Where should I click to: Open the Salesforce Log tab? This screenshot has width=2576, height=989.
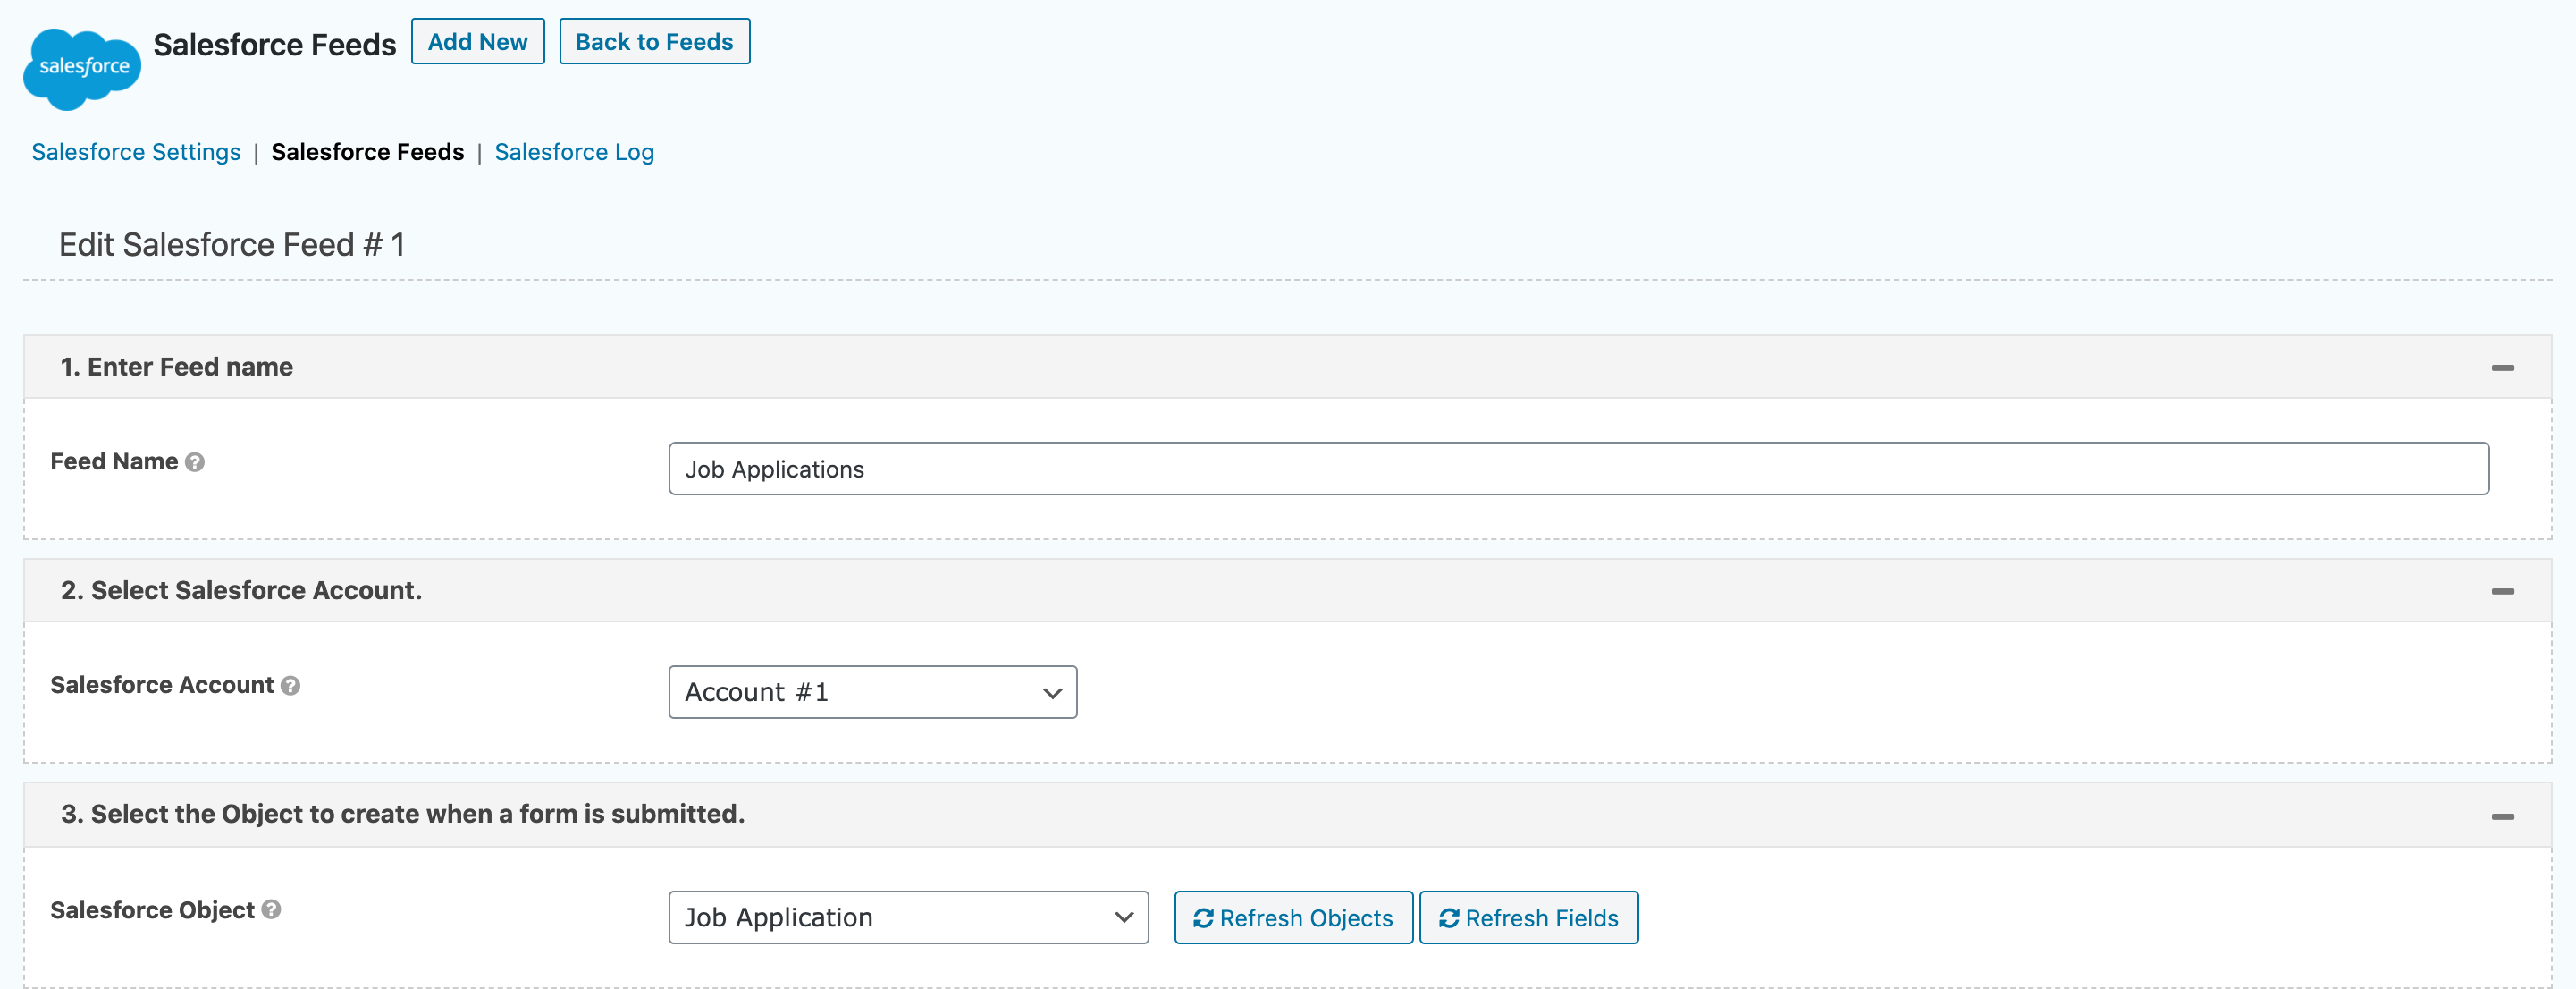(x=574, y=152)
